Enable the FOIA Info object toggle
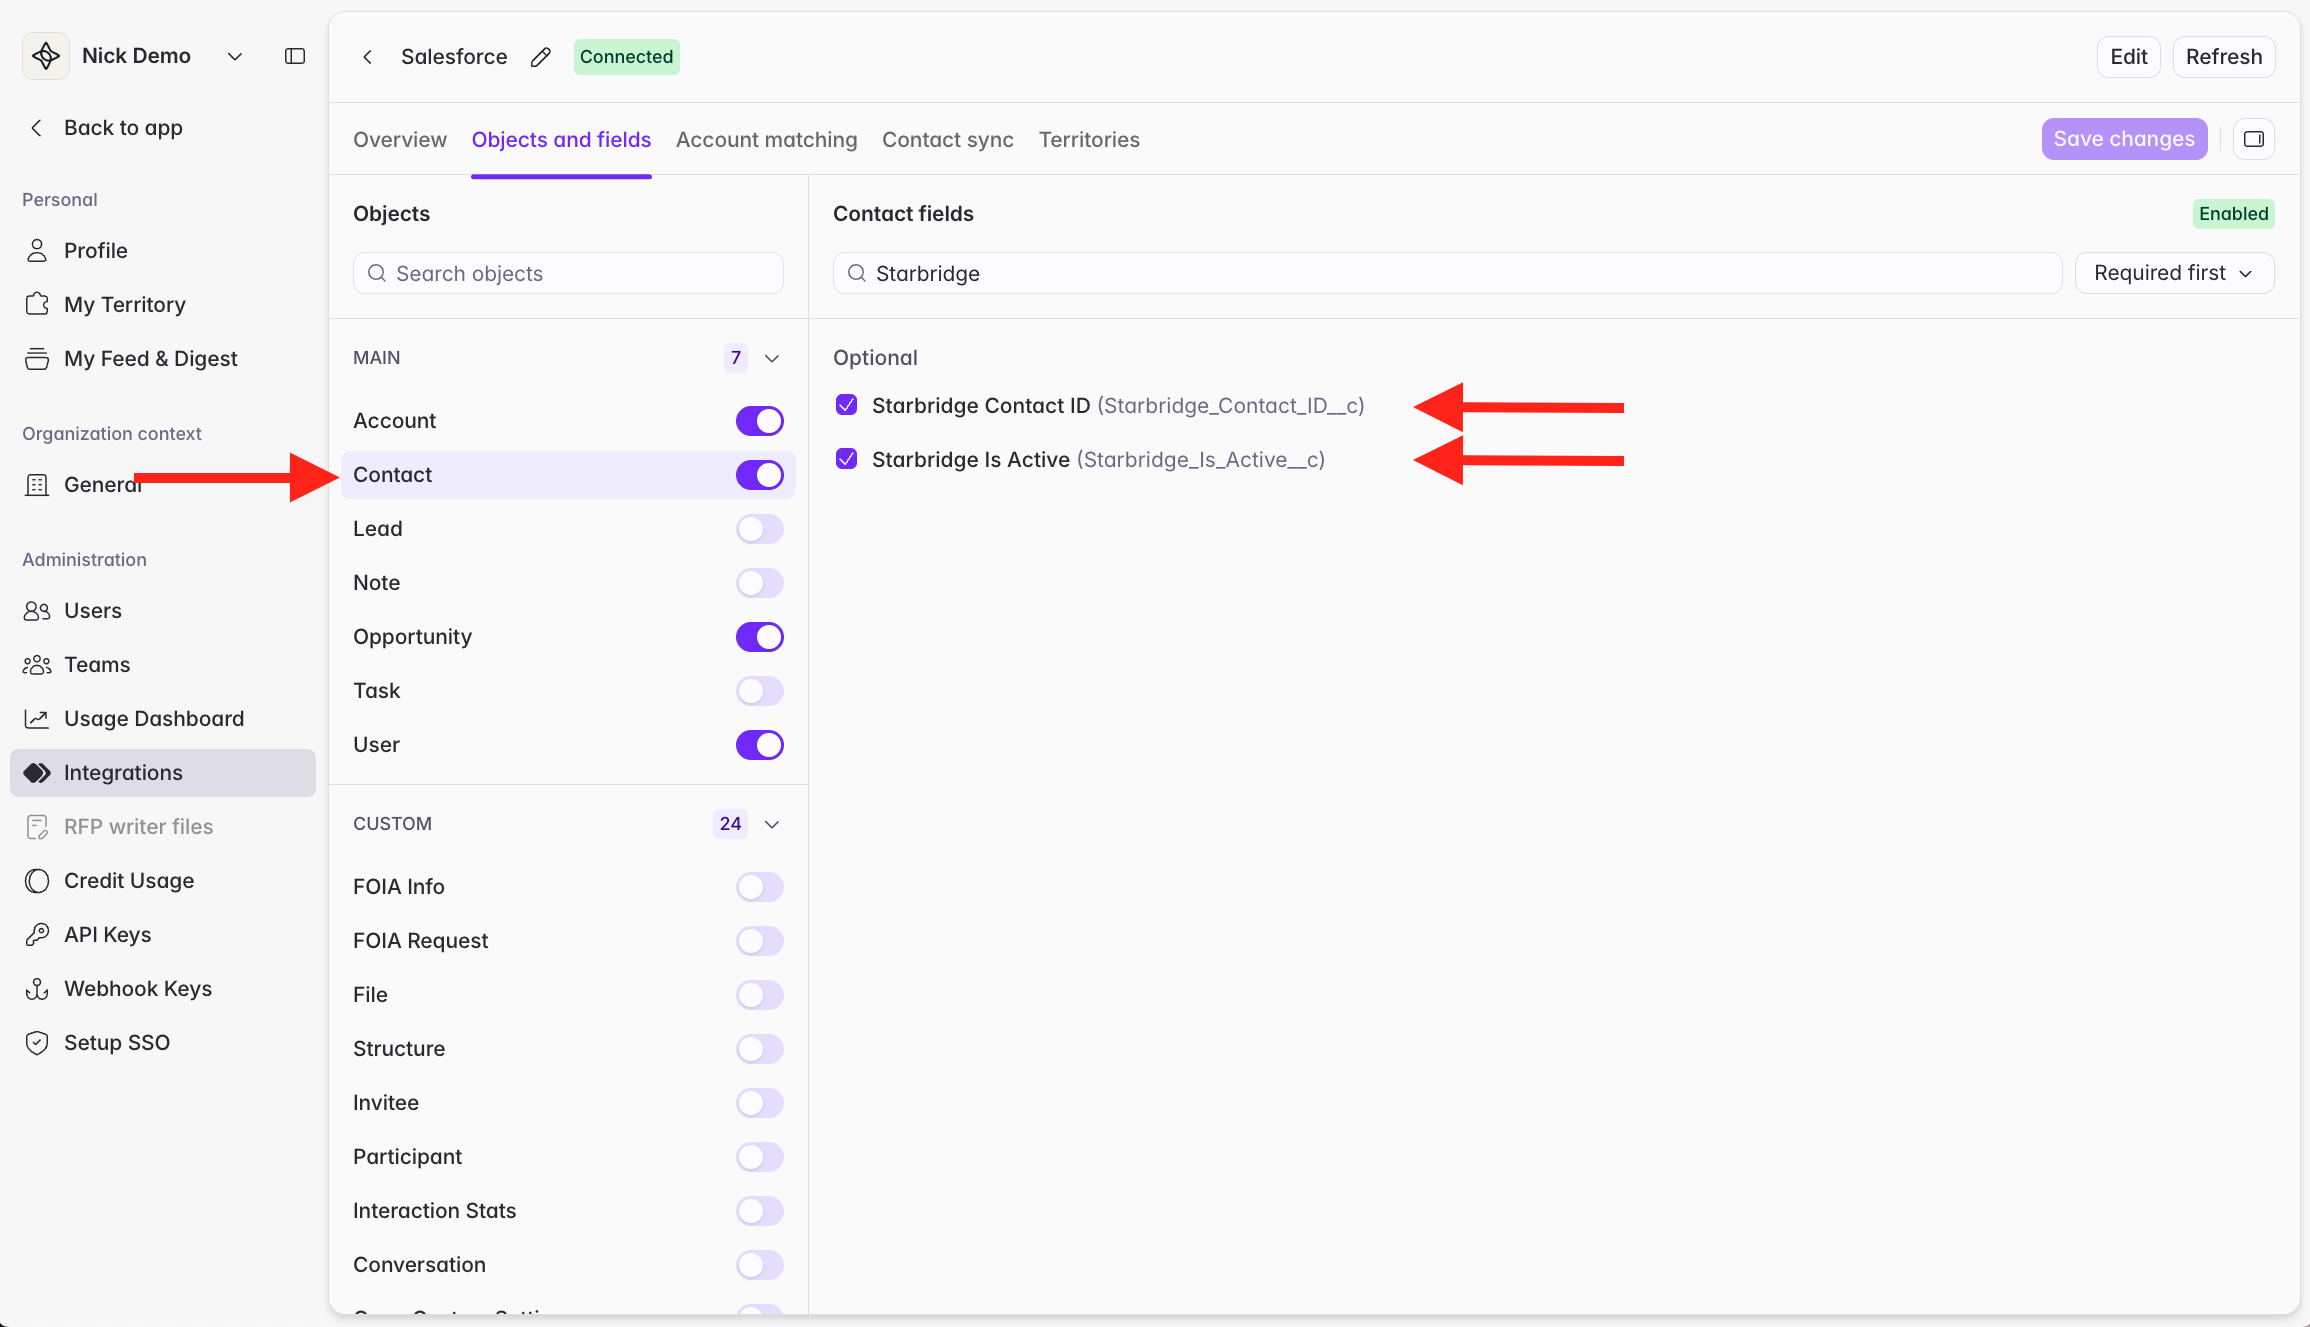2310x1327 pixels. tap(760, 887)
